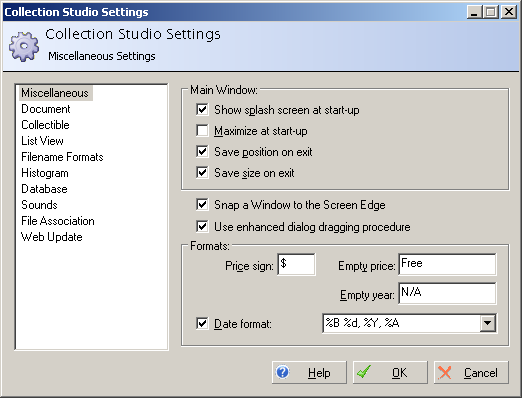
Task: Open Filename Formats settings
Action: tap(62, 157)
